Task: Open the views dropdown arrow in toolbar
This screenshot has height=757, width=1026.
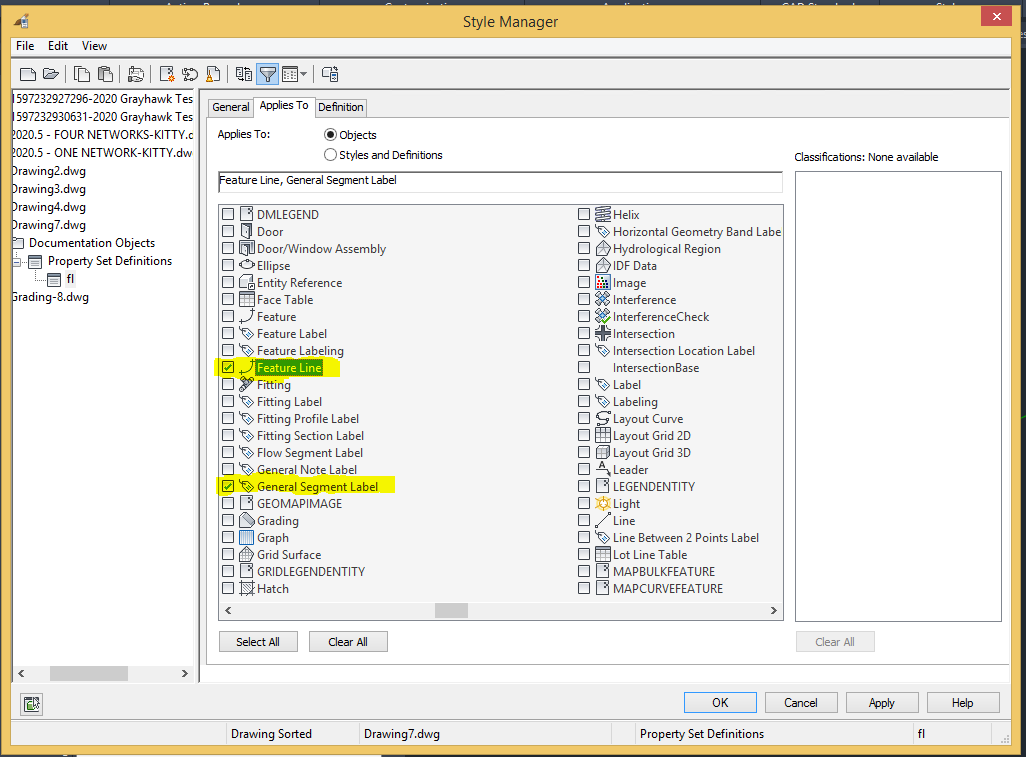Action: (304, 74)
